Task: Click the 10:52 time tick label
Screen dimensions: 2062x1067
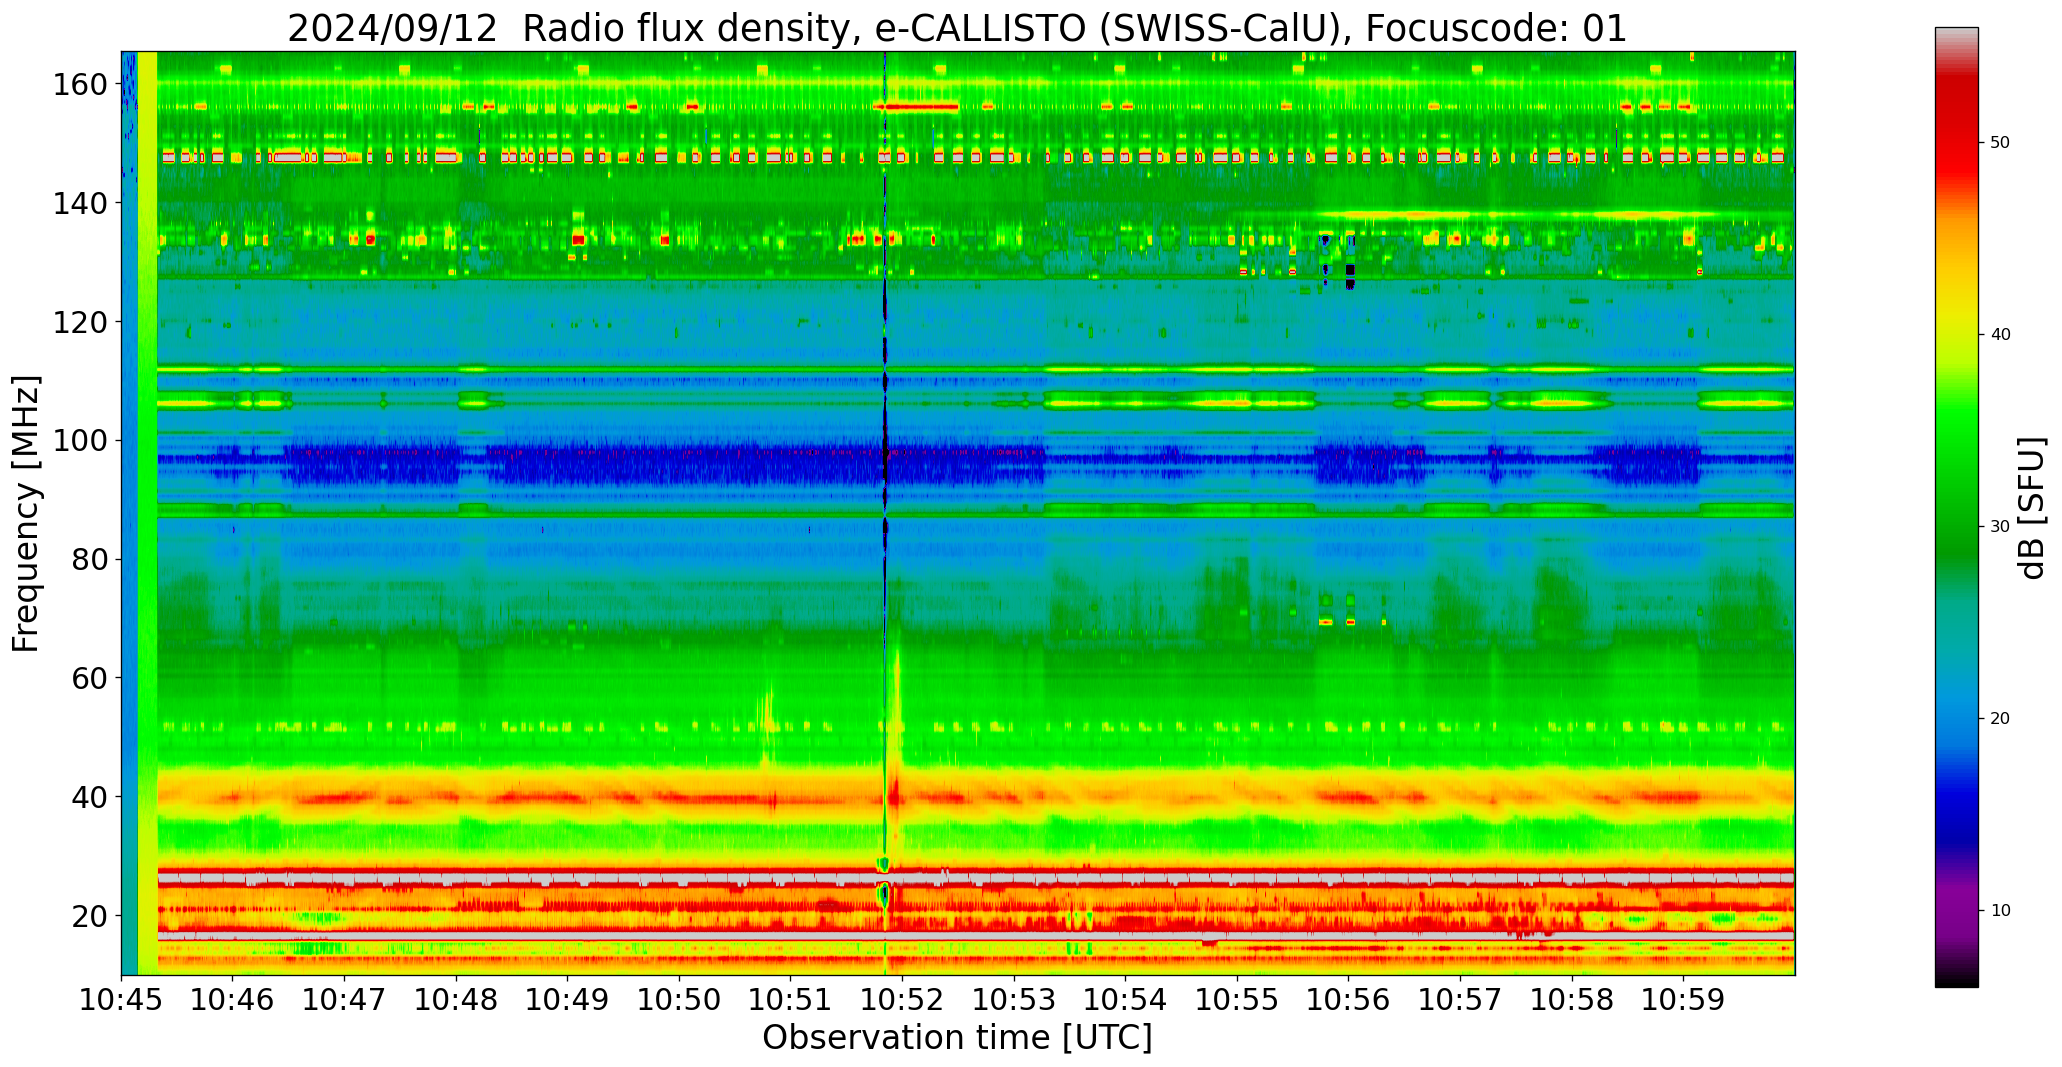Action: point(903,999)
